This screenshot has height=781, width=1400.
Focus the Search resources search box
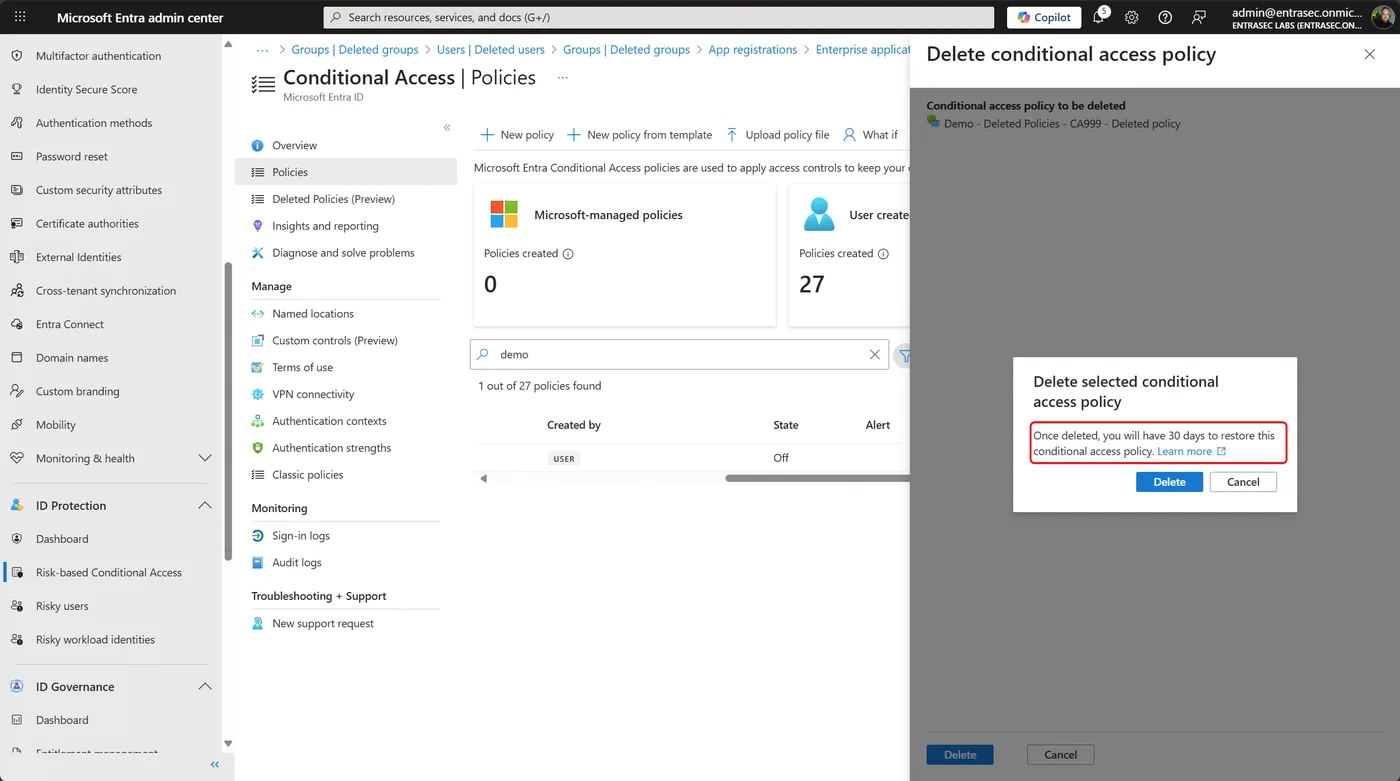pyautogui.click(x=659, y=17)
